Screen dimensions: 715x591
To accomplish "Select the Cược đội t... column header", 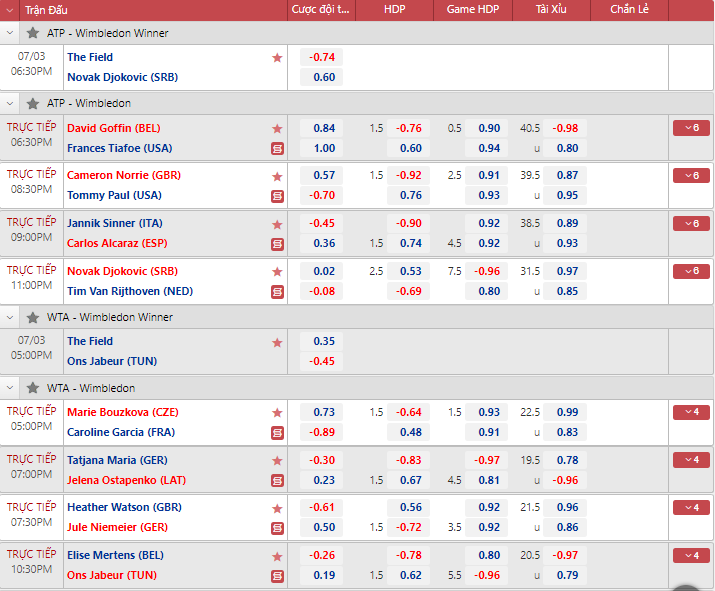I will coord(321,10).
